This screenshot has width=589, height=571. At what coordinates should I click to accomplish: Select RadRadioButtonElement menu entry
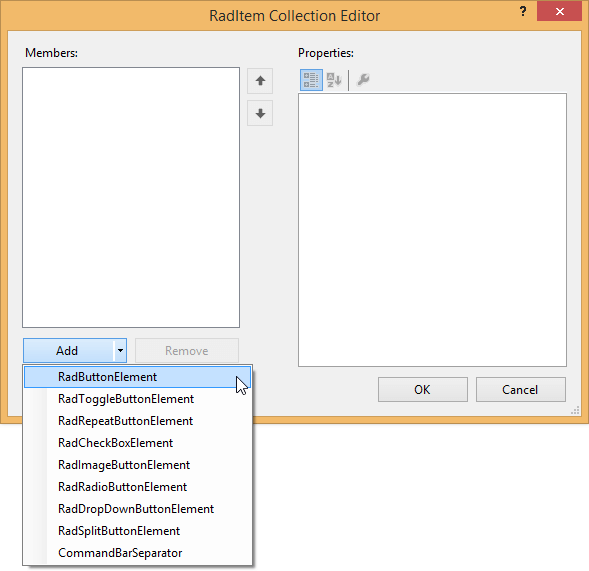click(137, 487)
